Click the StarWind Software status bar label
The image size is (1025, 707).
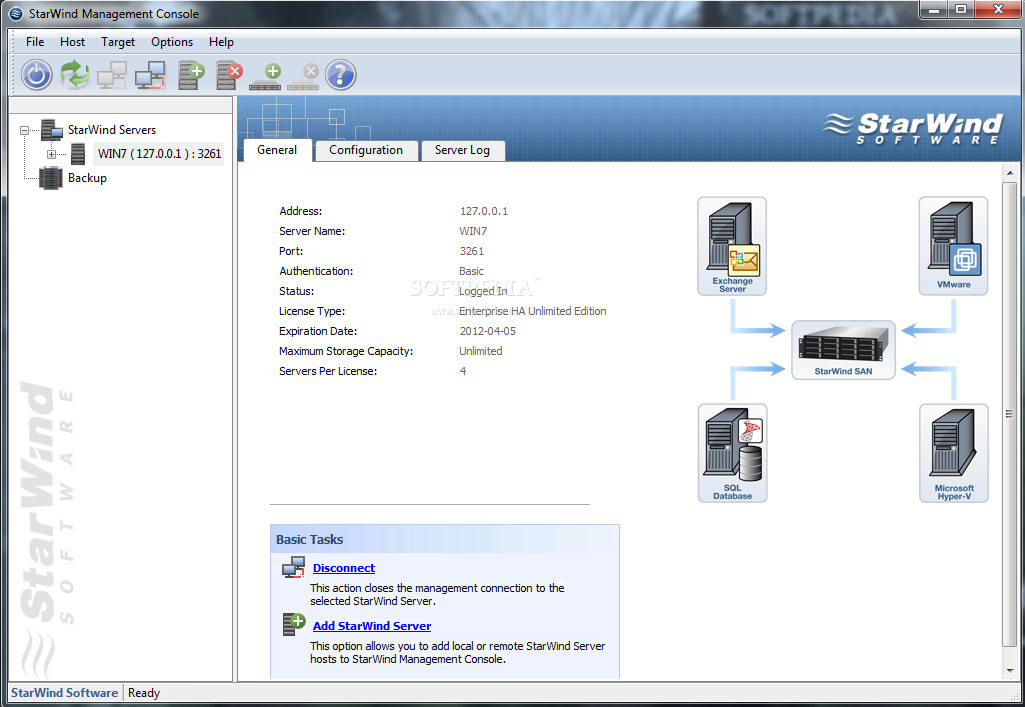pyautogui.click(x=65, y=693)
